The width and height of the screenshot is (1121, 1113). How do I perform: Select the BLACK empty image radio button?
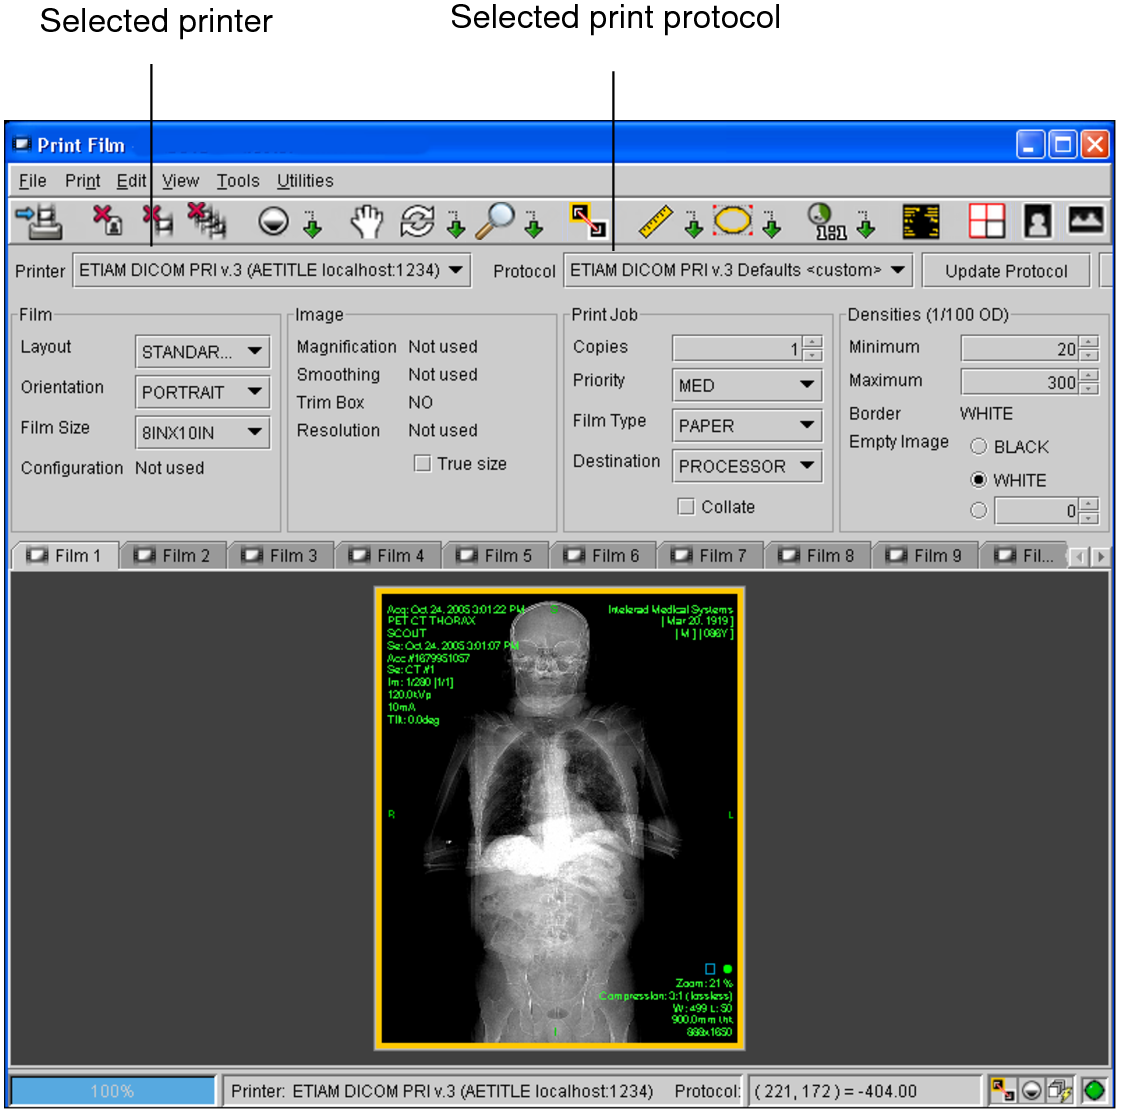pyautogui.click(x=978, y=446)
